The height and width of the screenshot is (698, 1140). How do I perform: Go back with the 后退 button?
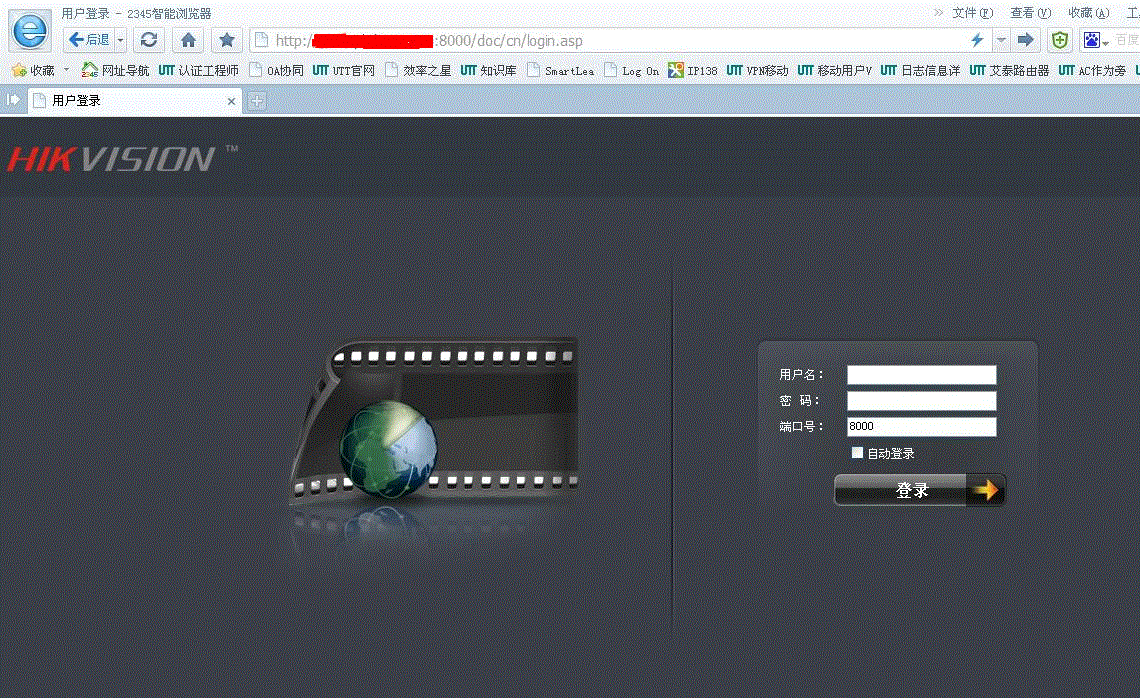tap(89, 40)
